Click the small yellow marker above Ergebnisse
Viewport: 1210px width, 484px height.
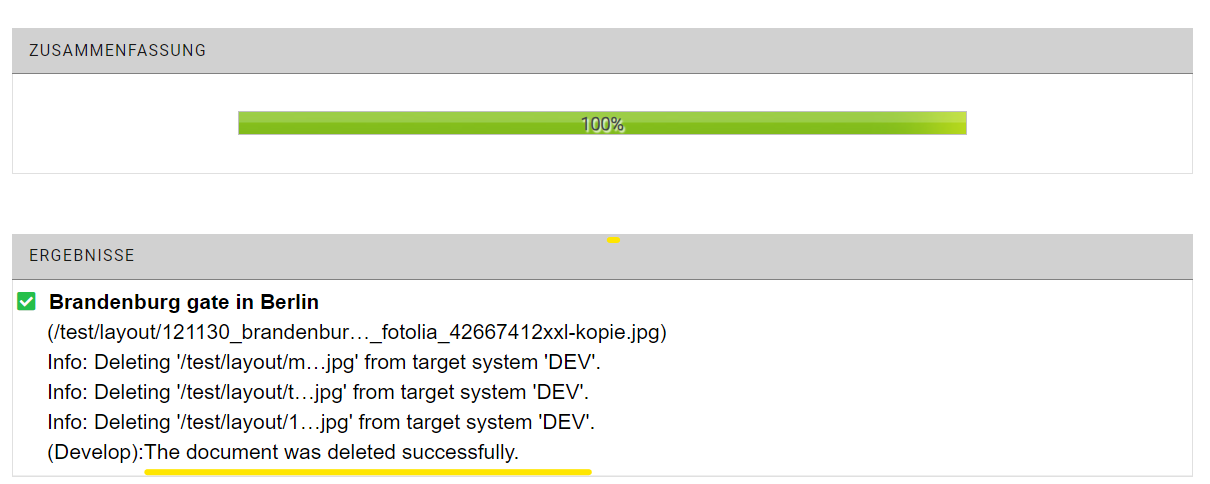[613, 240]
